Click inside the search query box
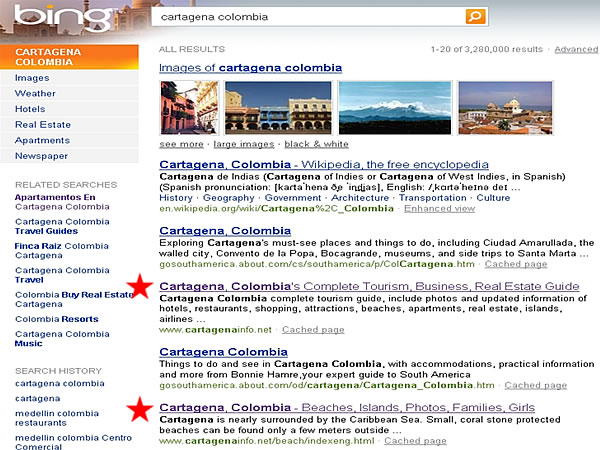The height and width of the screenshot is (450, 600). 310,16
